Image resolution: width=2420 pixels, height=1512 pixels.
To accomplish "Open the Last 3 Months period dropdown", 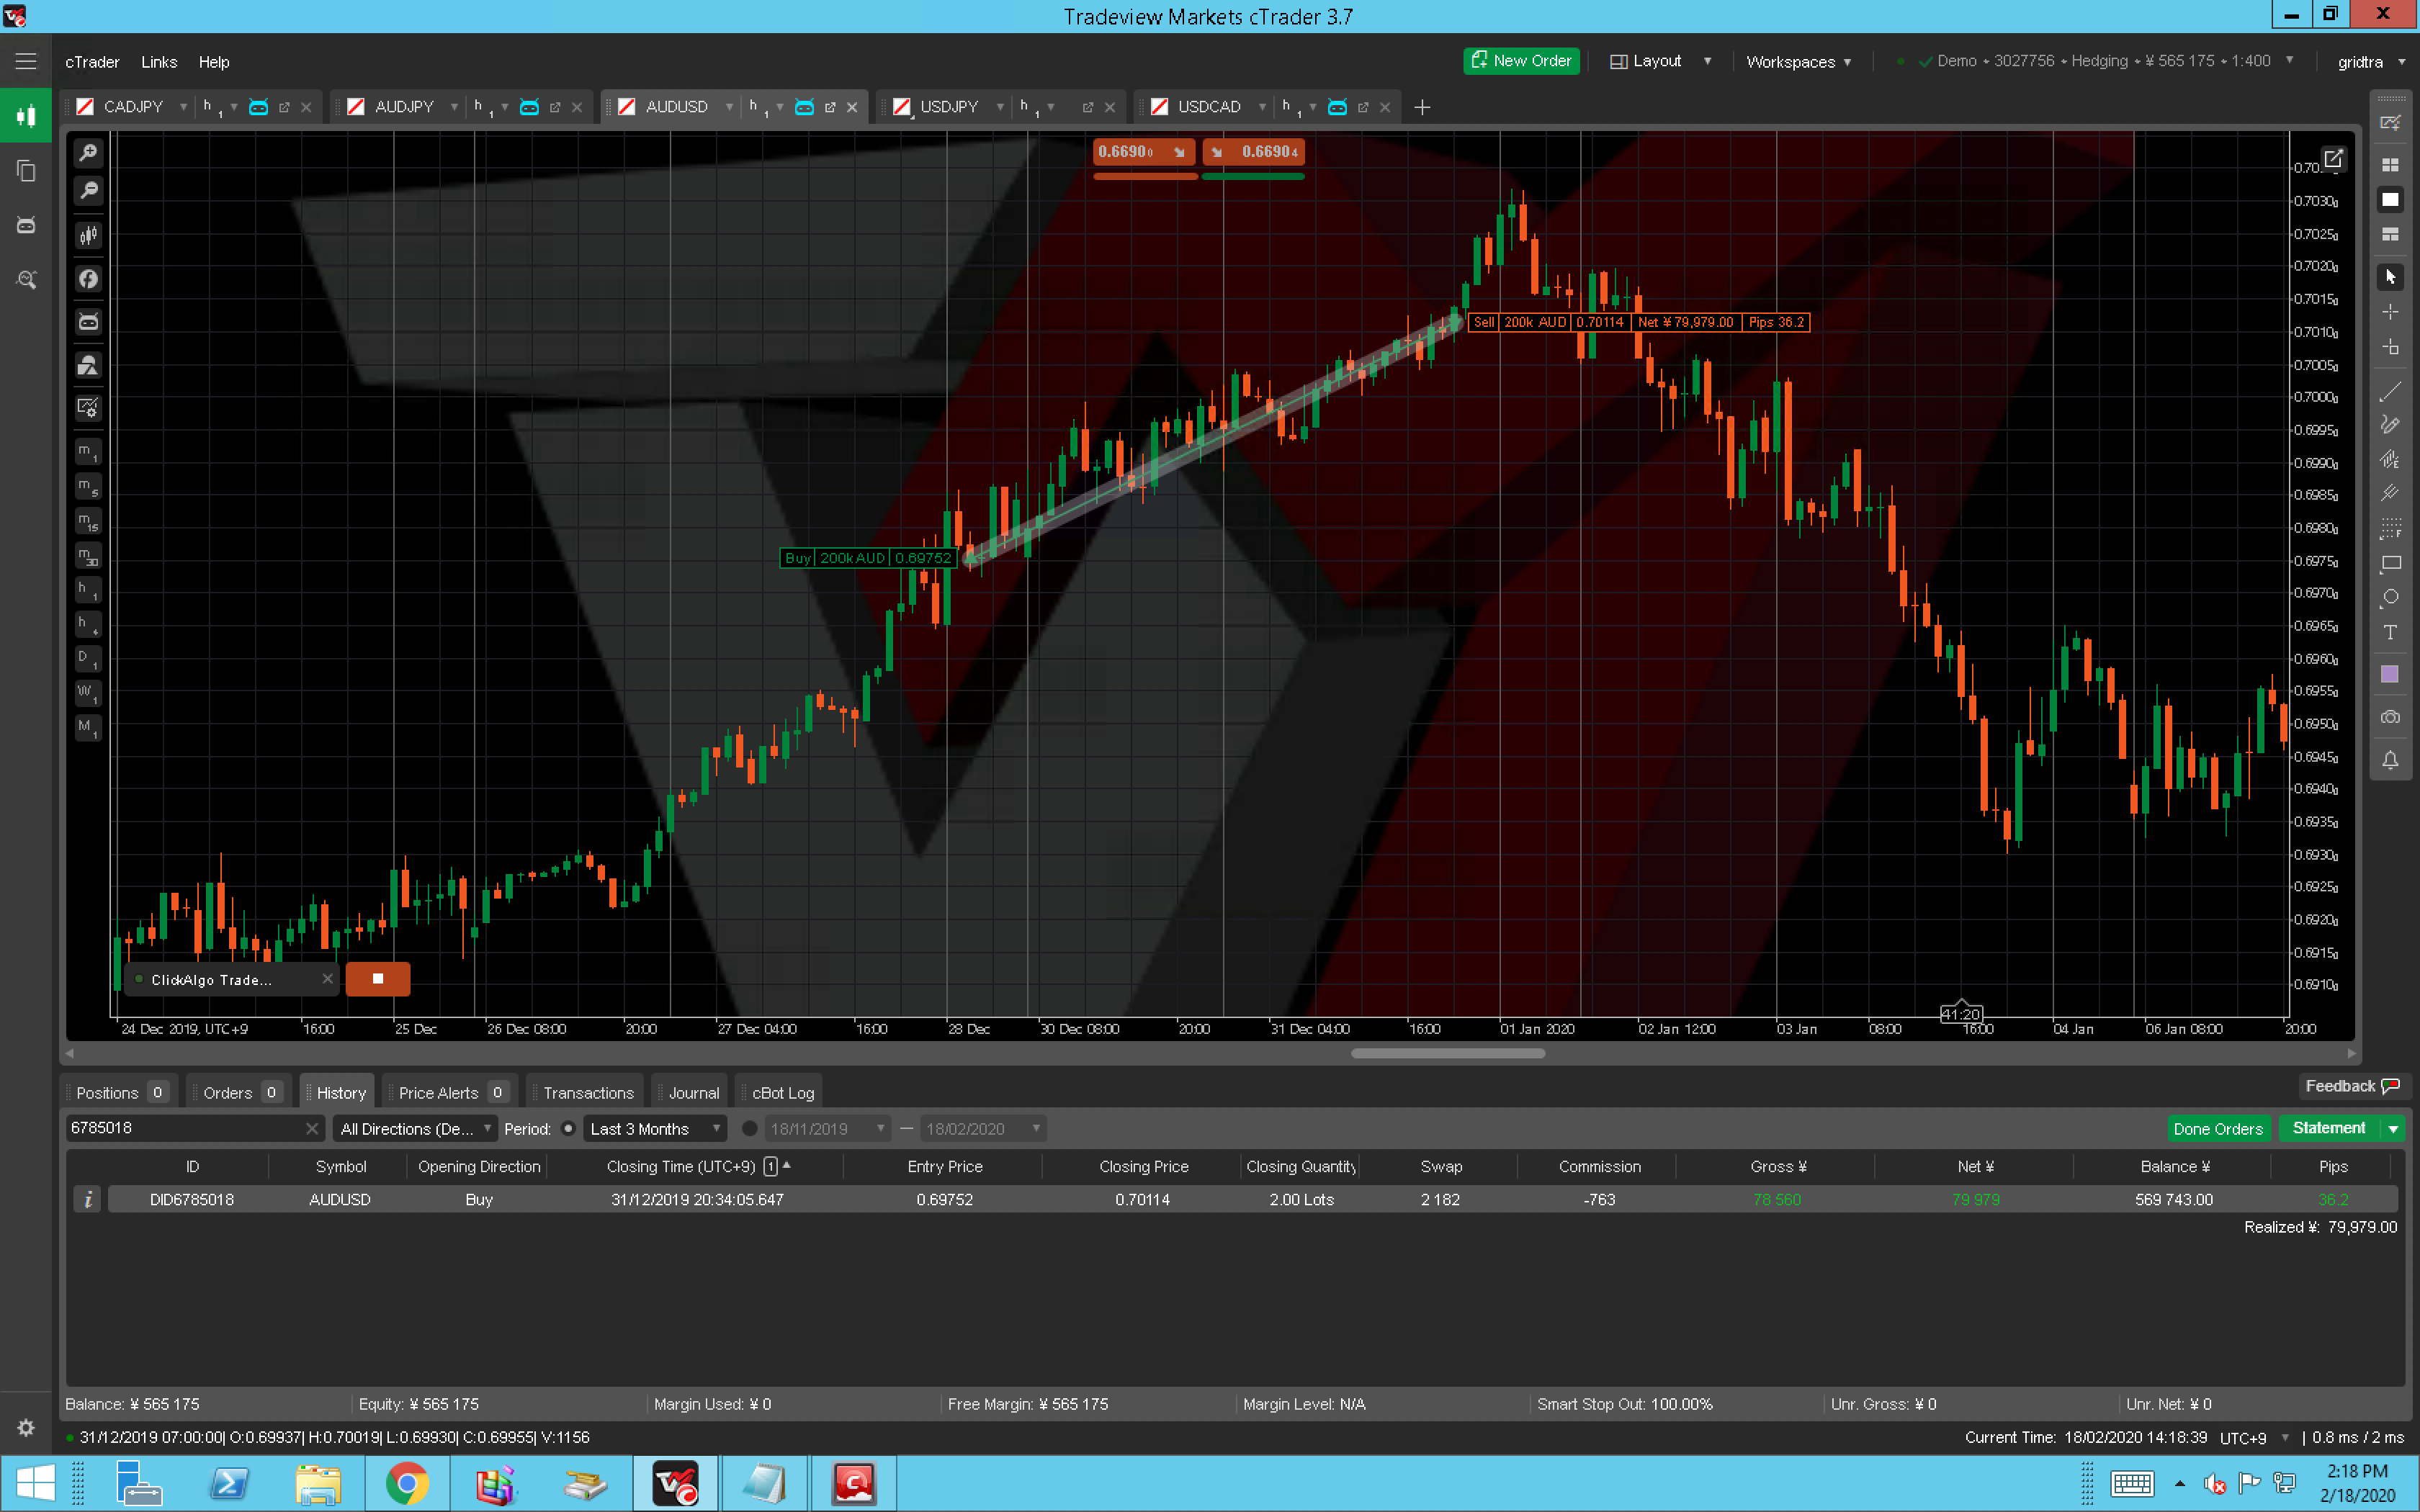I will (x=654, y=1129).
